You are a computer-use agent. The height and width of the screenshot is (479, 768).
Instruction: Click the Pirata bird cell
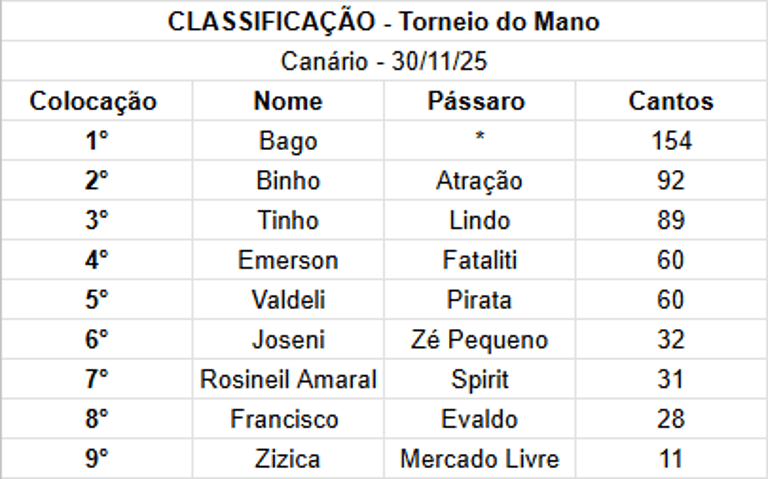[480, 300]
